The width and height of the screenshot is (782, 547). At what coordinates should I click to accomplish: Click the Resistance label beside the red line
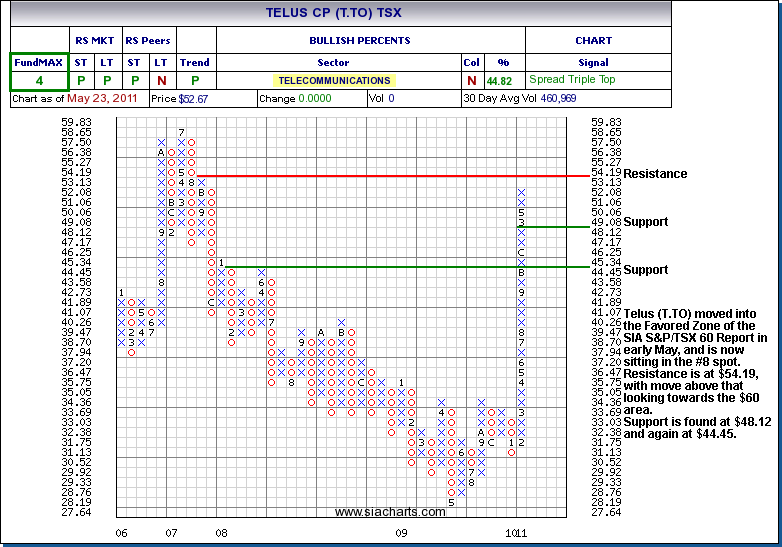[x=655, y=174]
